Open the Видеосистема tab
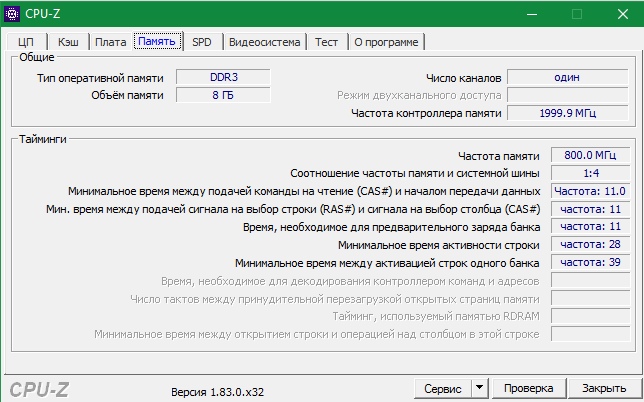The height and width of the screenshot is (402, 644). tap(264, 41)
